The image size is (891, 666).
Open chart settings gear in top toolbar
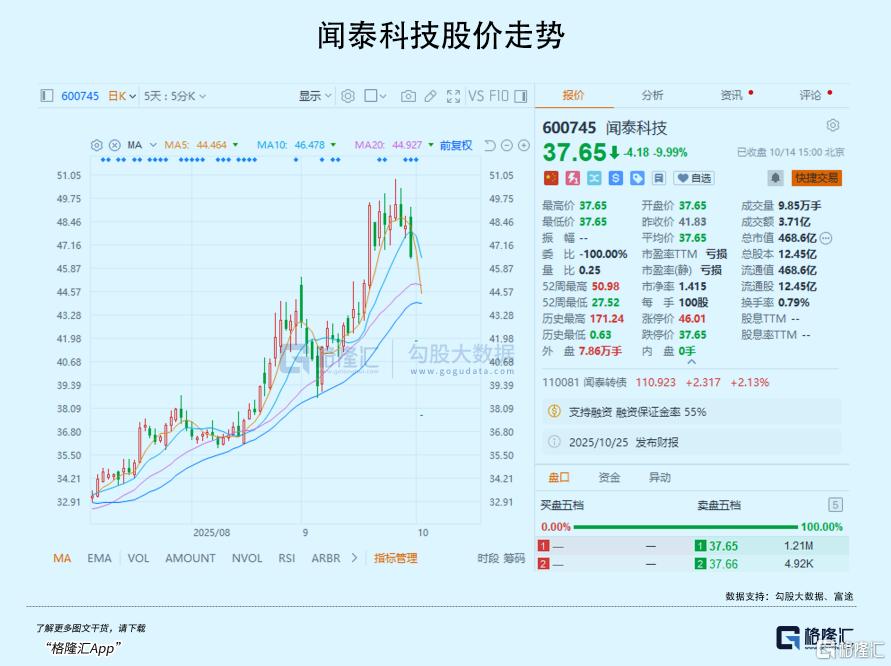[348, 96]
